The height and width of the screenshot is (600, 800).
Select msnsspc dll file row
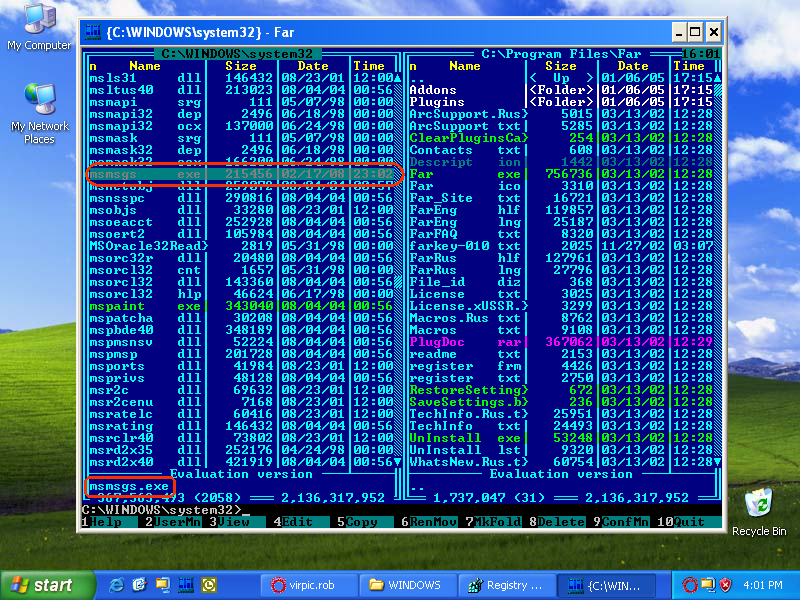point(241,198)
